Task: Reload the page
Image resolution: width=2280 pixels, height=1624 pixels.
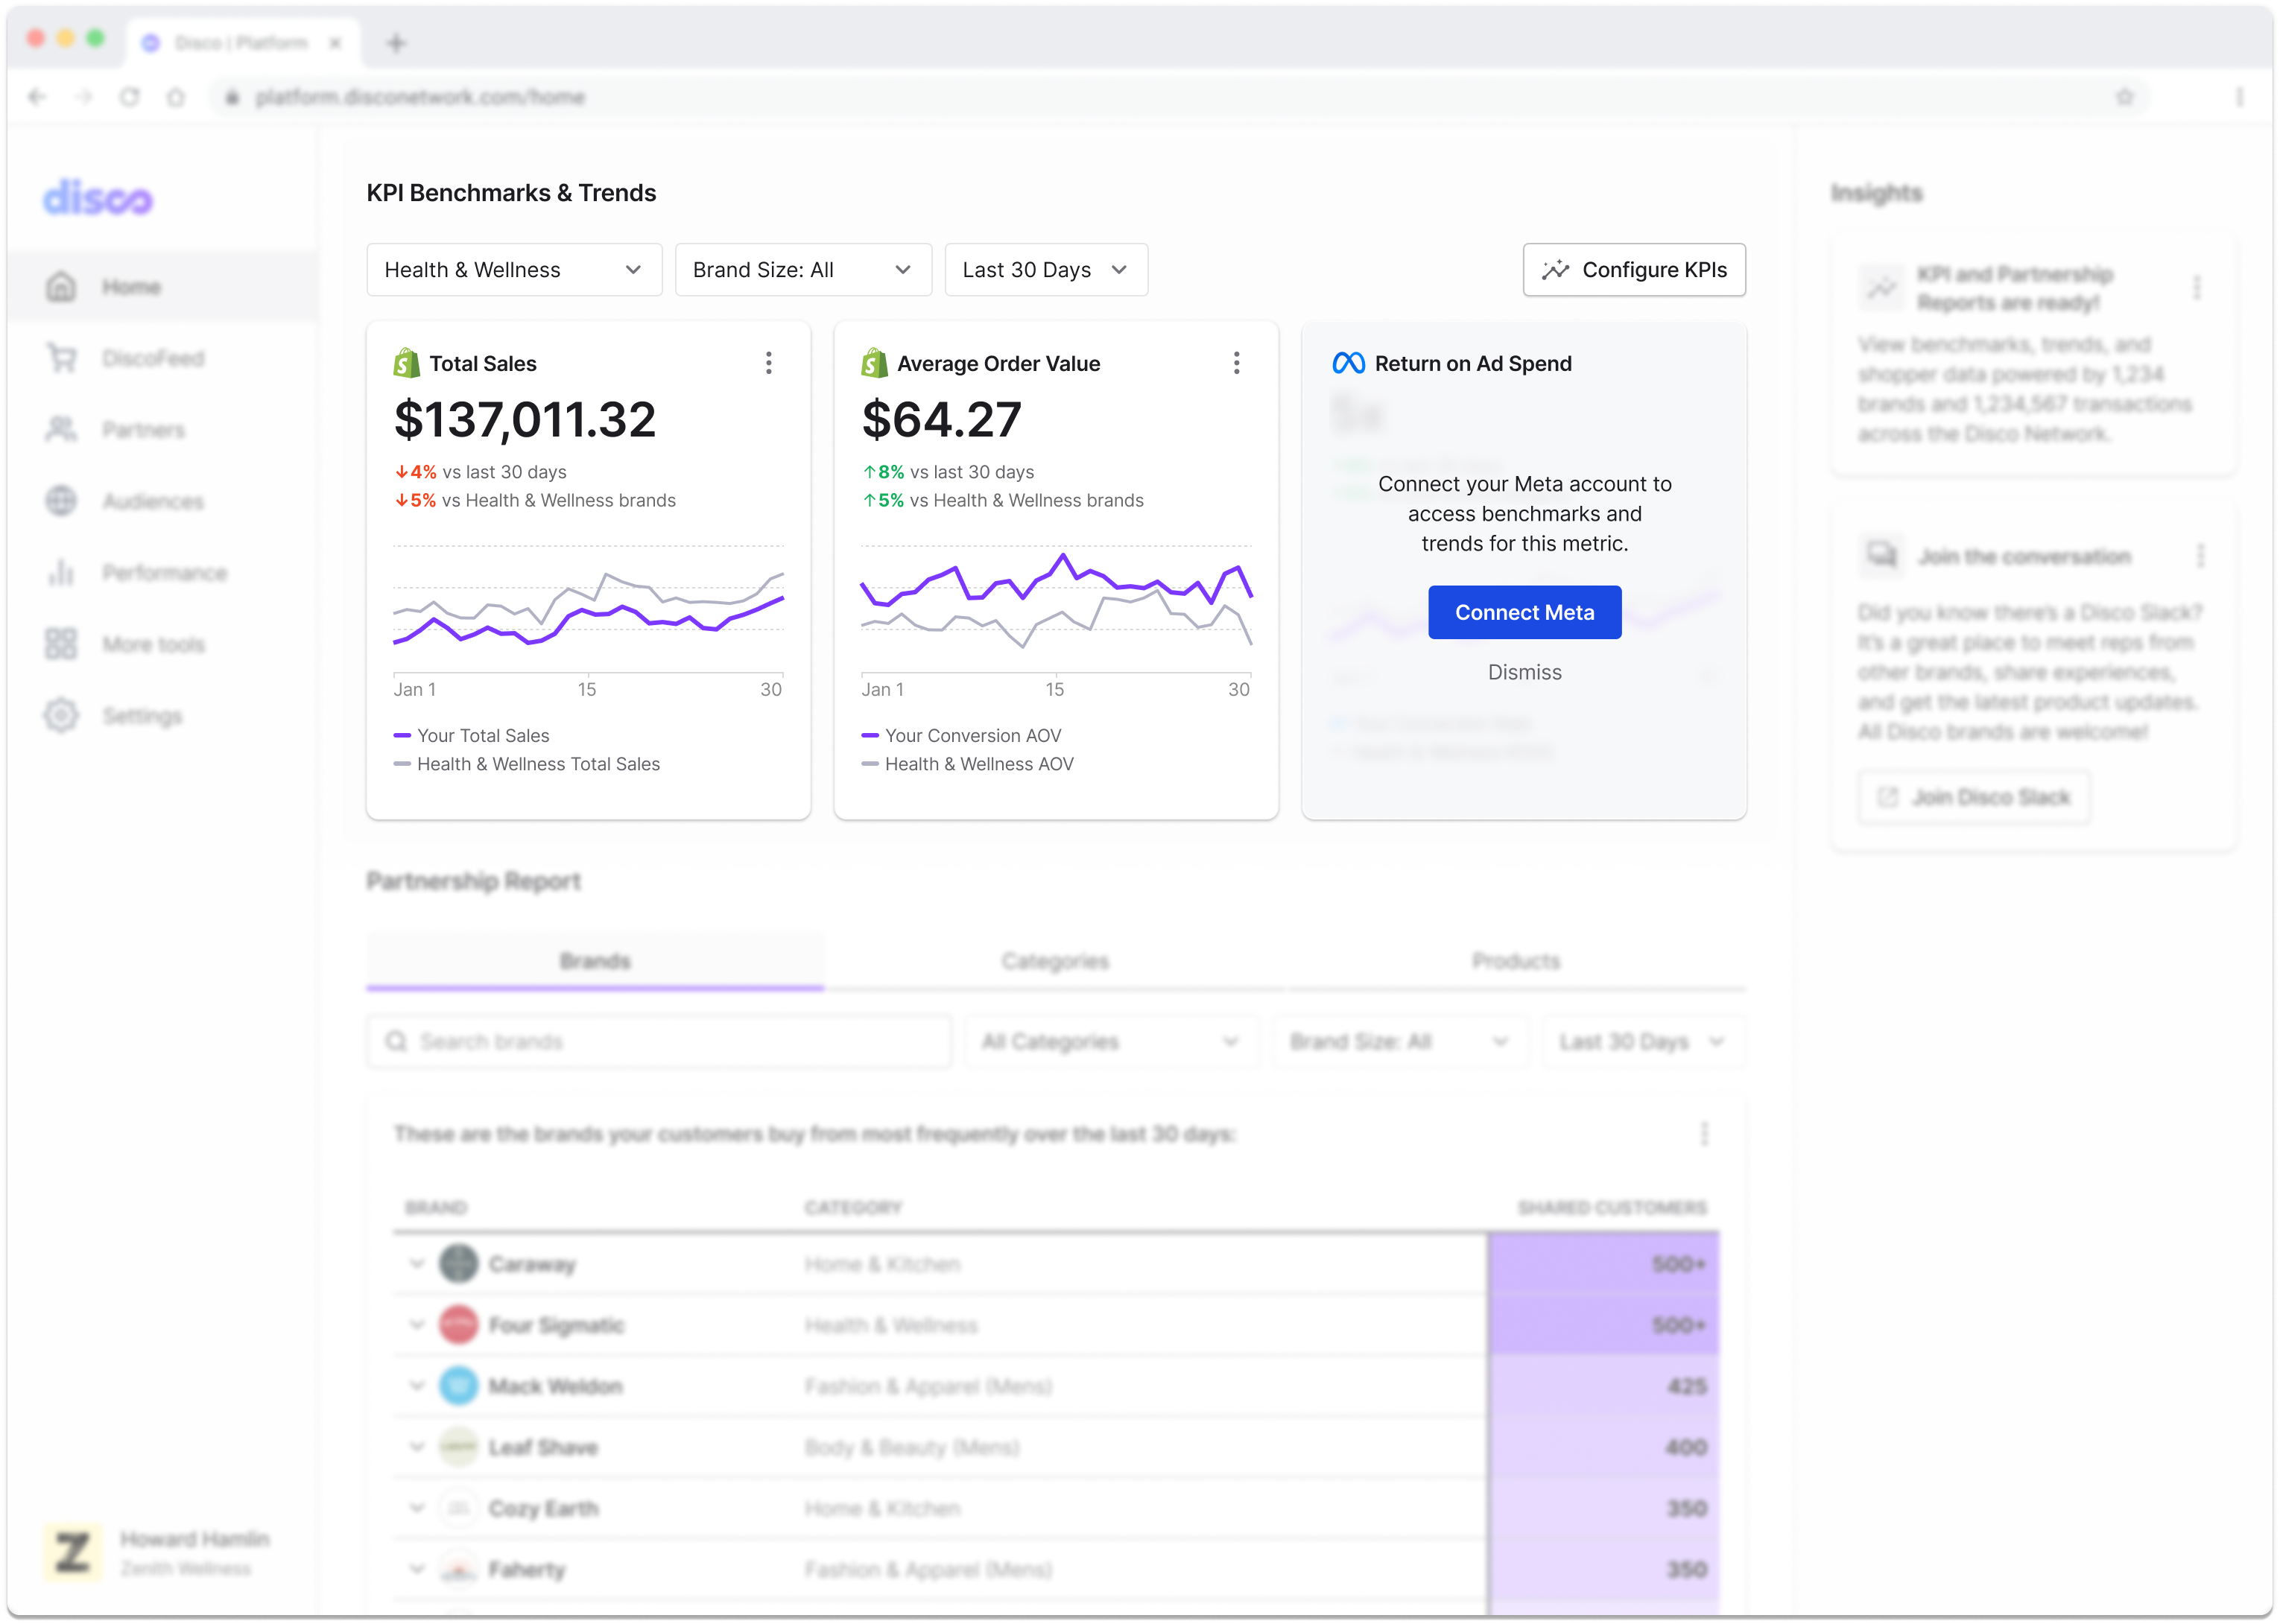Action: coord(130,97)
